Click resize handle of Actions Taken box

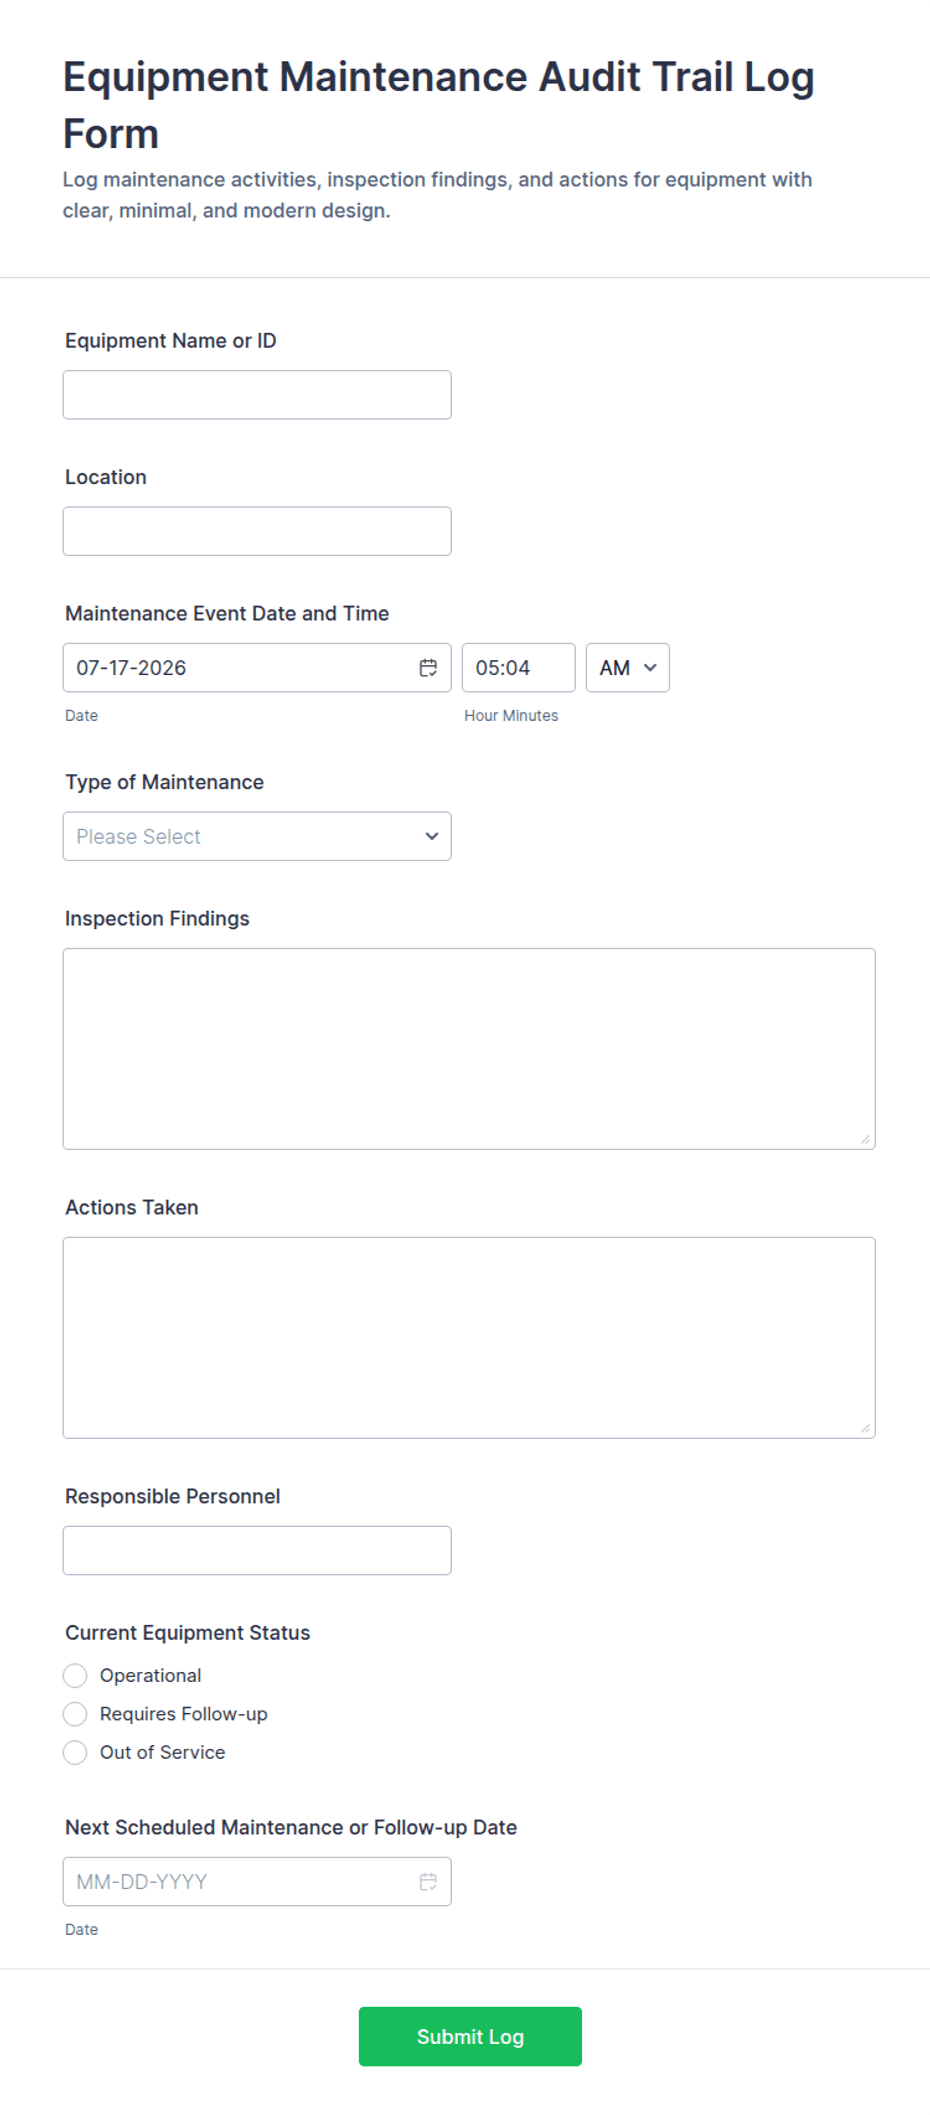(865, 1428)
